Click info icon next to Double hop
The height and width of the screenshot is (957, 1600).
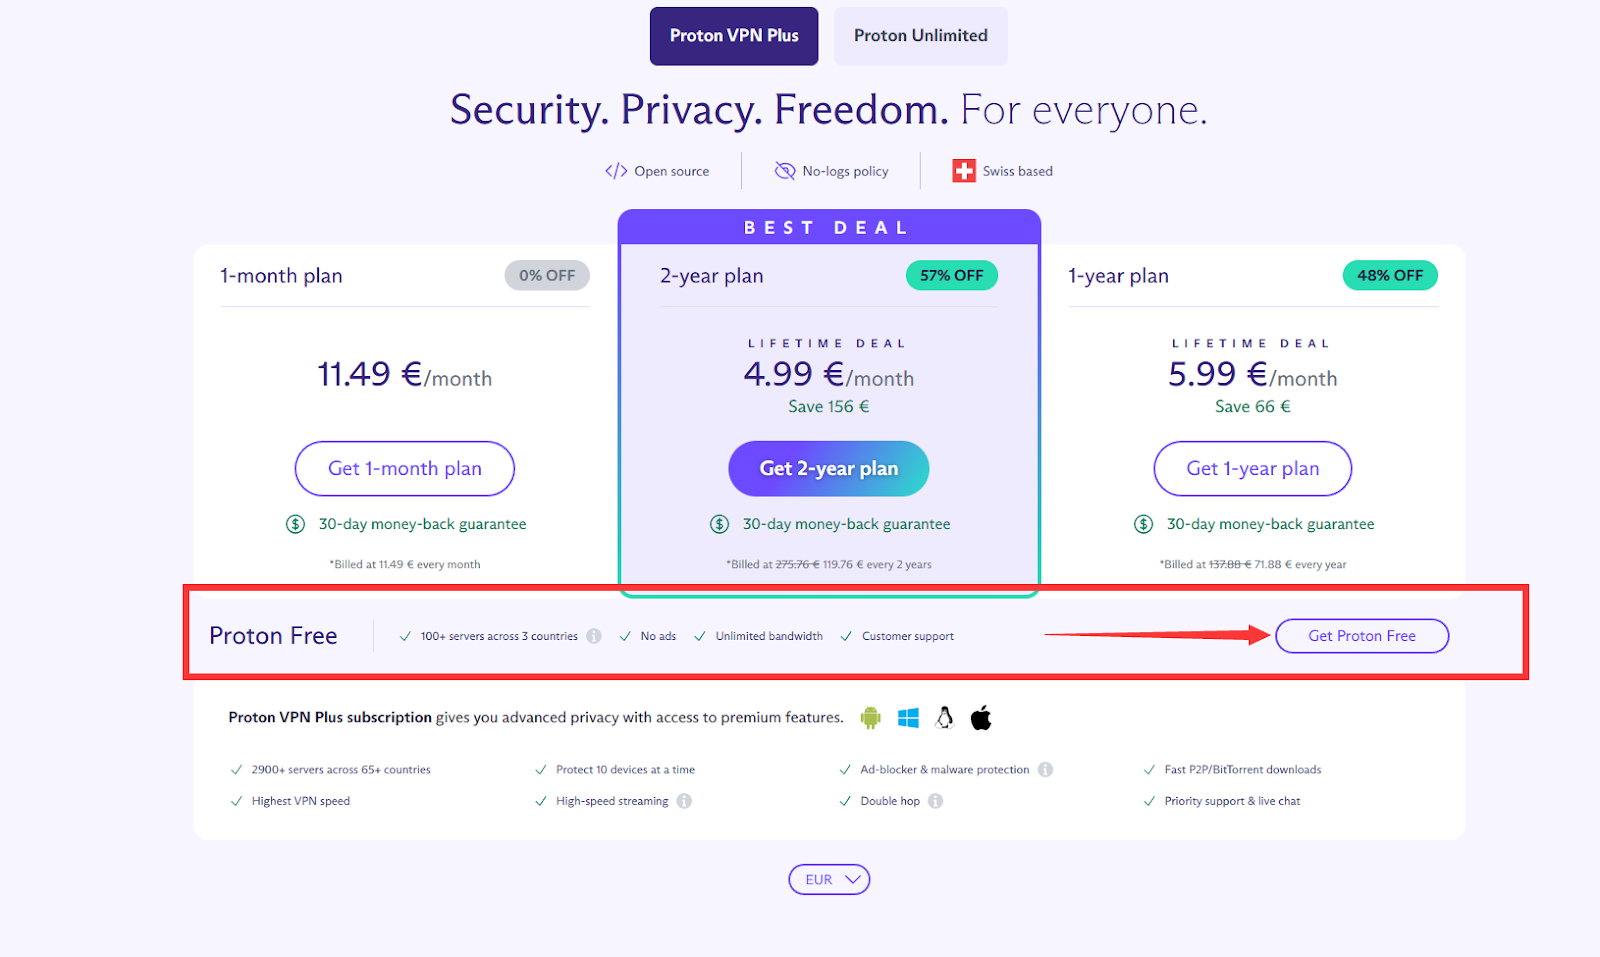(935, 801)
